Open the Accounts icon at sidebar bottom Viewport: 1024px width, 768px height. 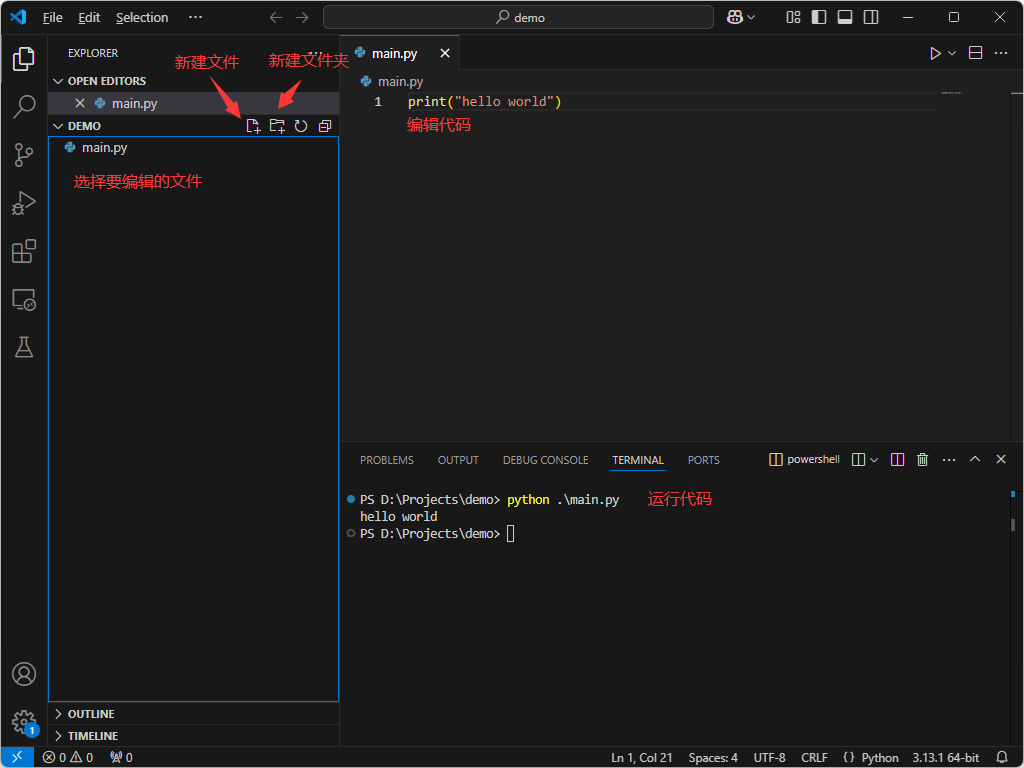tap(23, 674)
